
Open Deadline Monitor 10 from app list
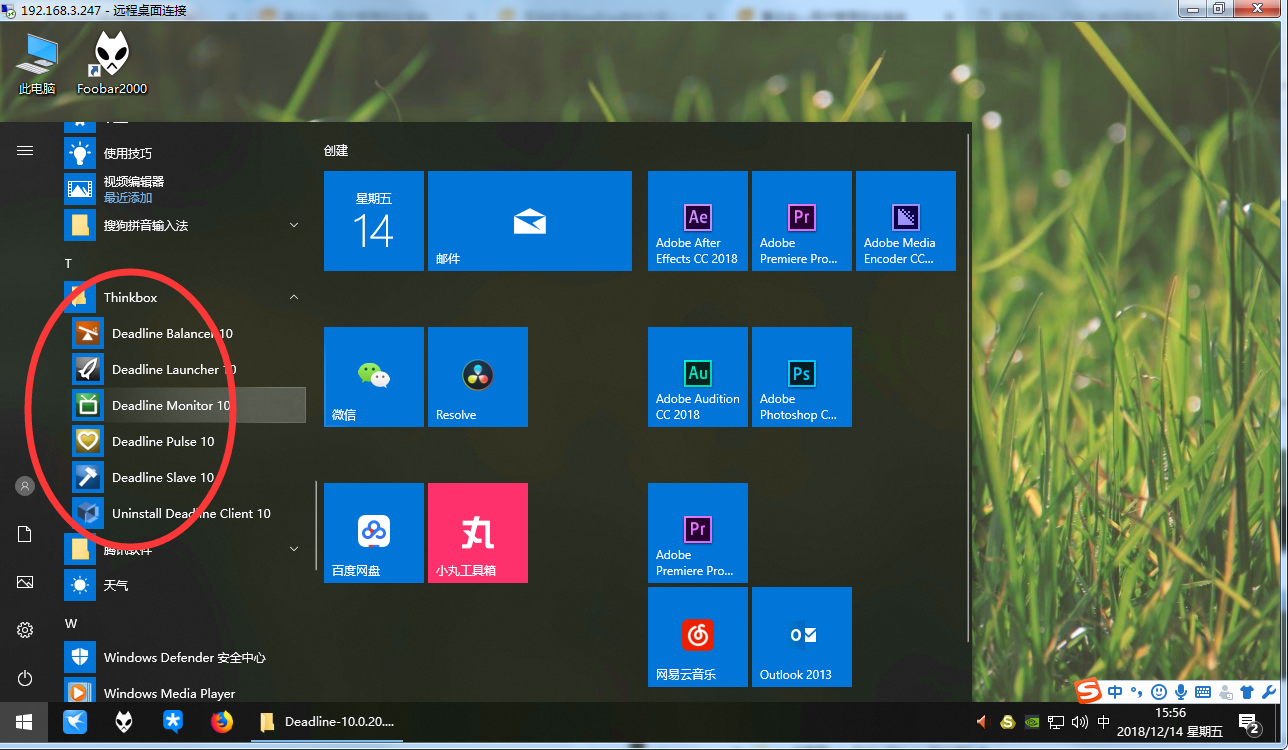(170, 405)
